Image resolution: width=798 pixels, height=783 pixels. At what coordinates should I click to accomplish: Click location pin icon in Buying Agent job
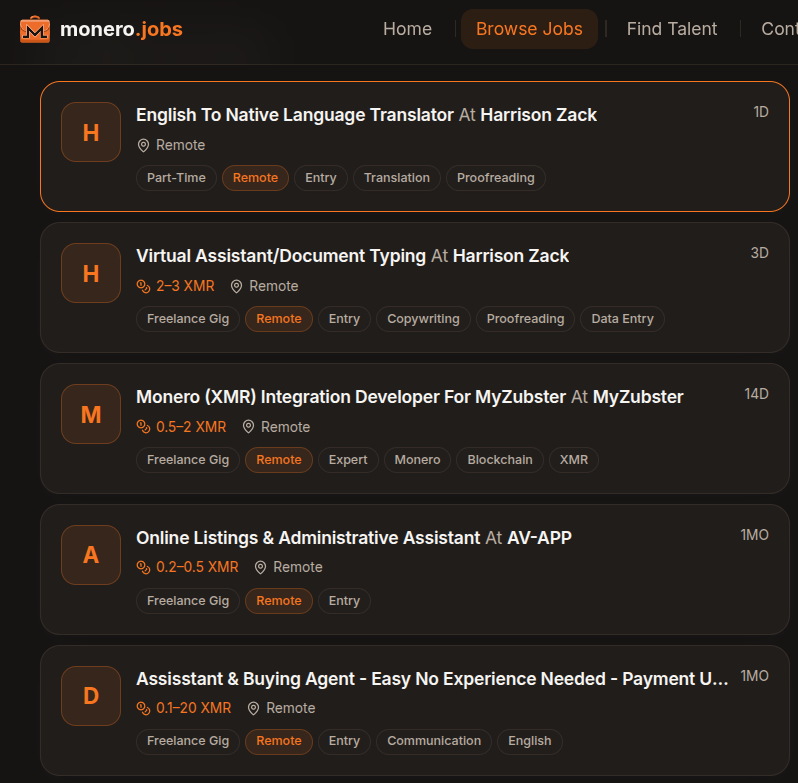coord(253,708)
